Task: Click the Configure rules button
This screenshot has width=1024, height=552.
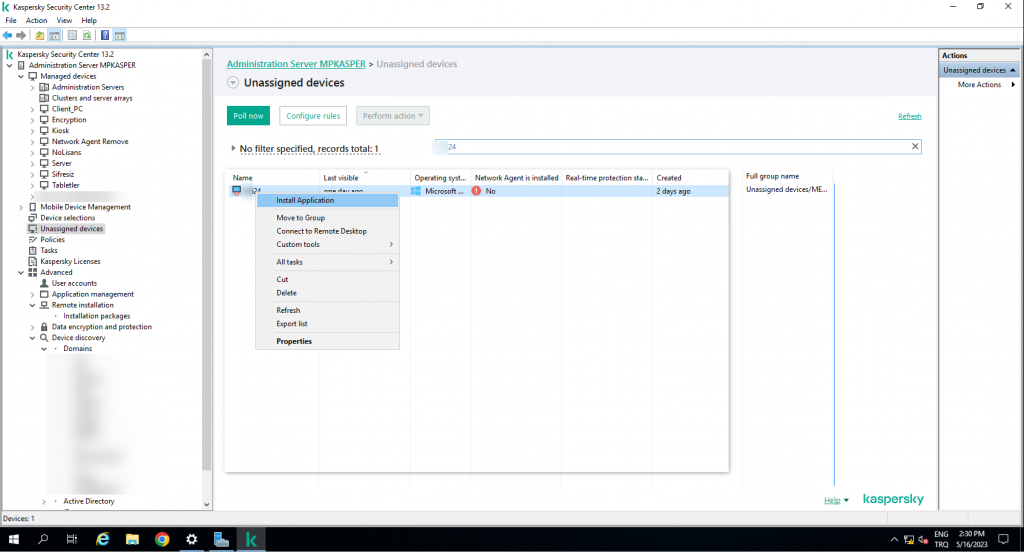Action: click(x=313, y=116)
